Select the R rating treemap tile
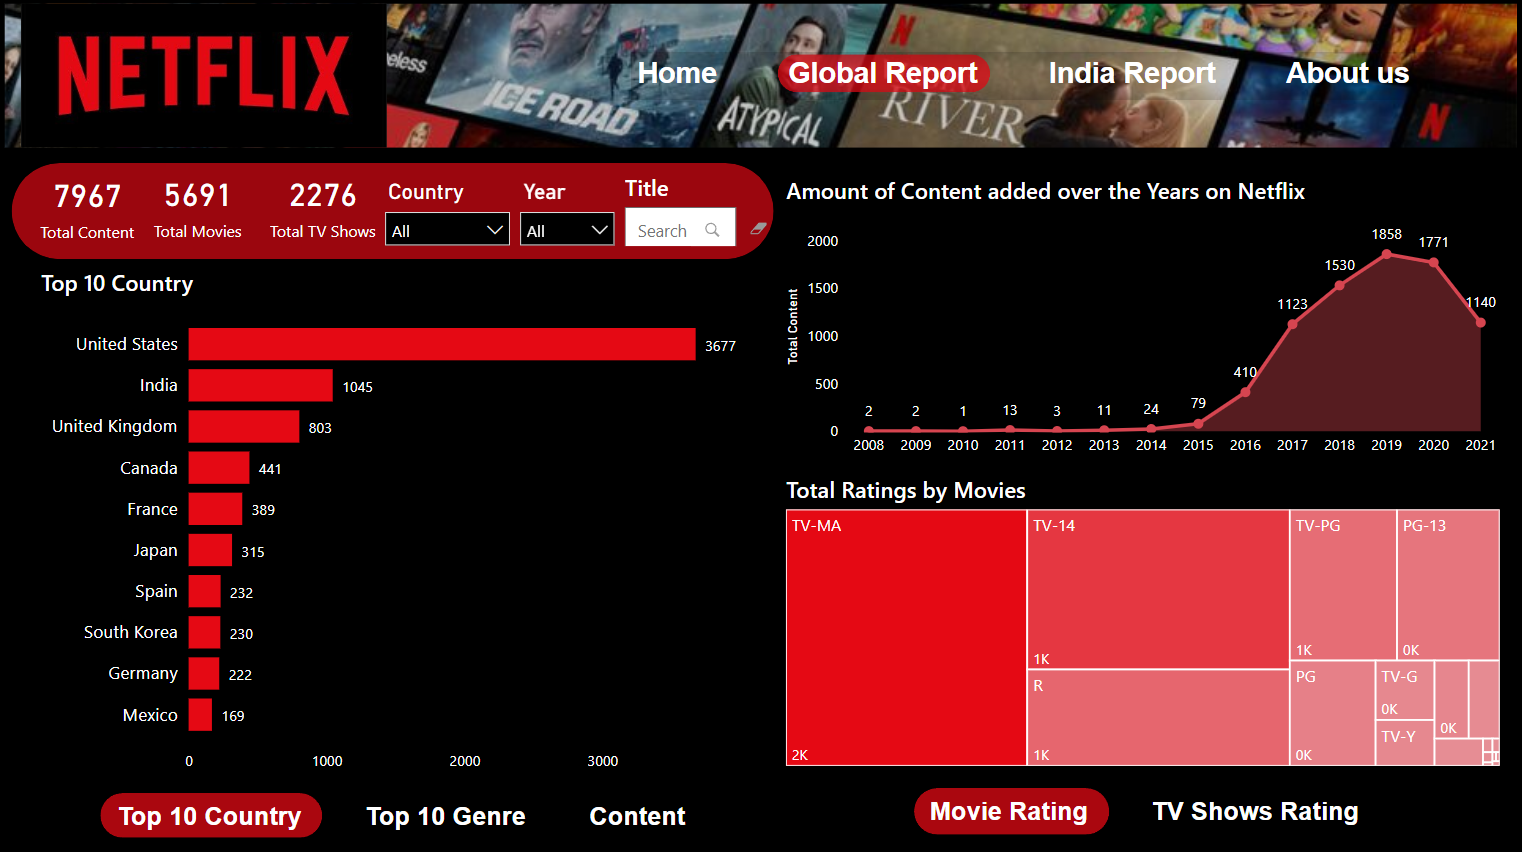1522x852 pixels. click(1158, 717)
